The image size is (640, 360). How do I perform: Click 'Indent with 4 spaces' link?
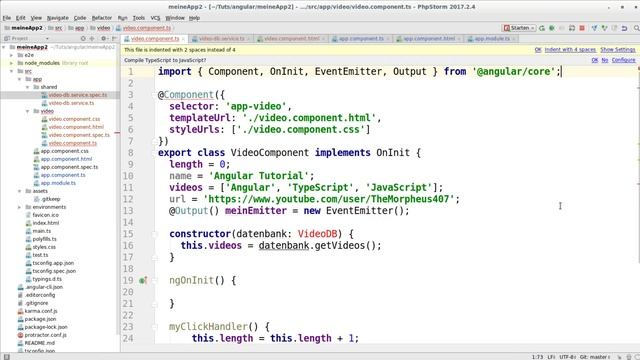570,50
